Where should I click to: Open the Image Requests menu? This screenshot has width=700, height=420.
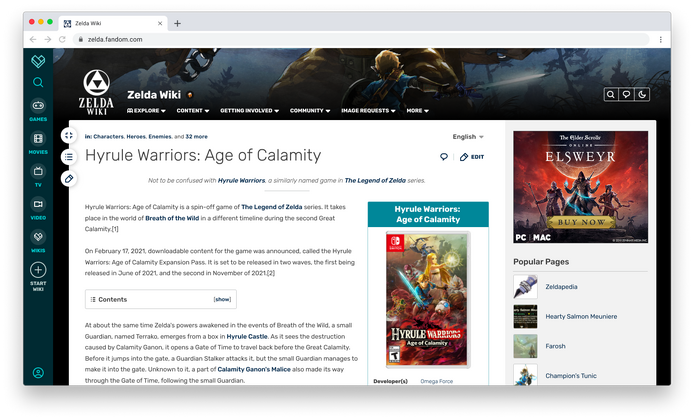point(368,110)
